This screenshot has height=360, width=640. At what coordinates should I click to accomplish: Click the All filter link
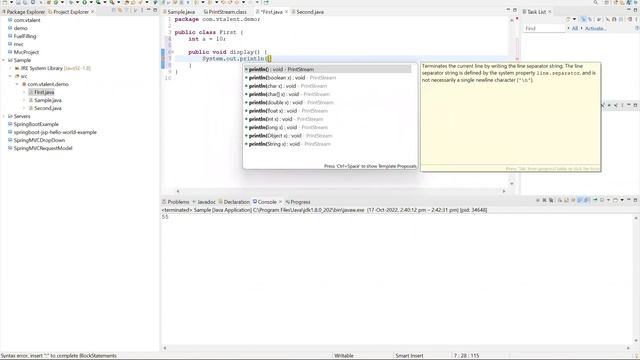point(575,29)
